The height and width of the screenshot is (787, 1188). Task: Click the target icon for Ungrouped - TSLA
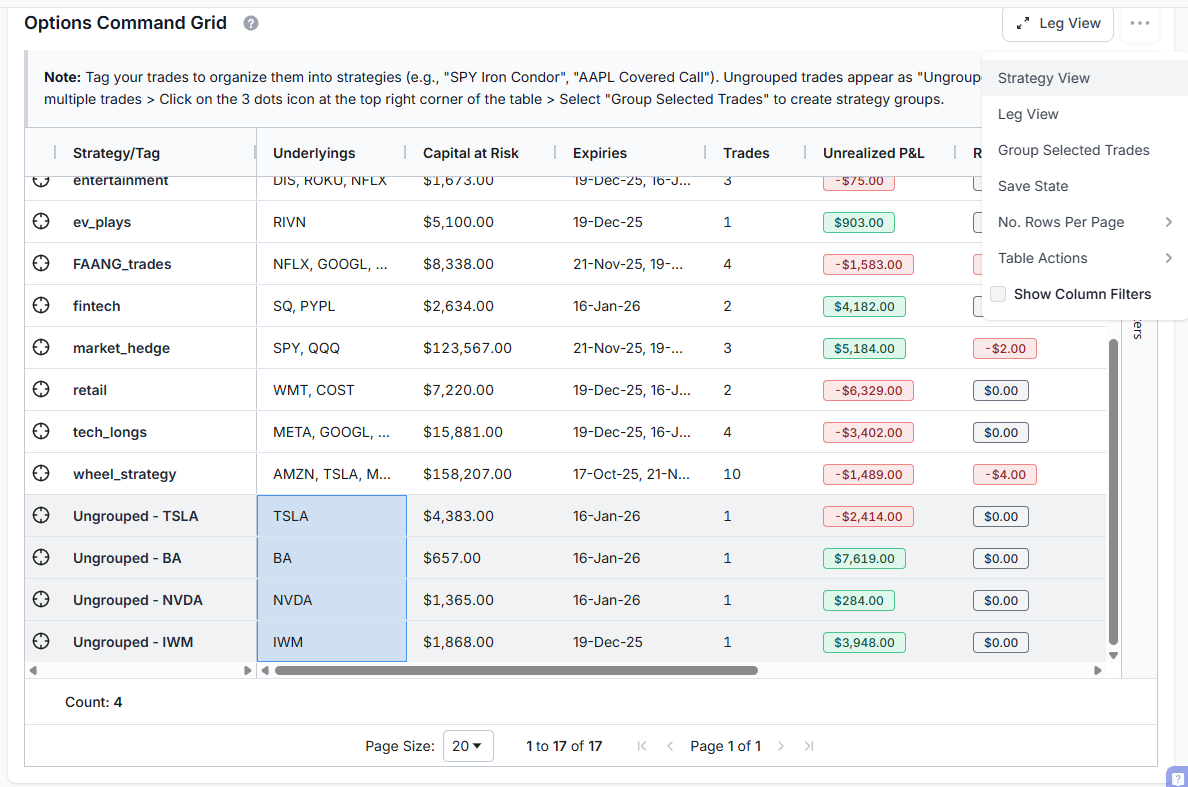click(41, 516)
